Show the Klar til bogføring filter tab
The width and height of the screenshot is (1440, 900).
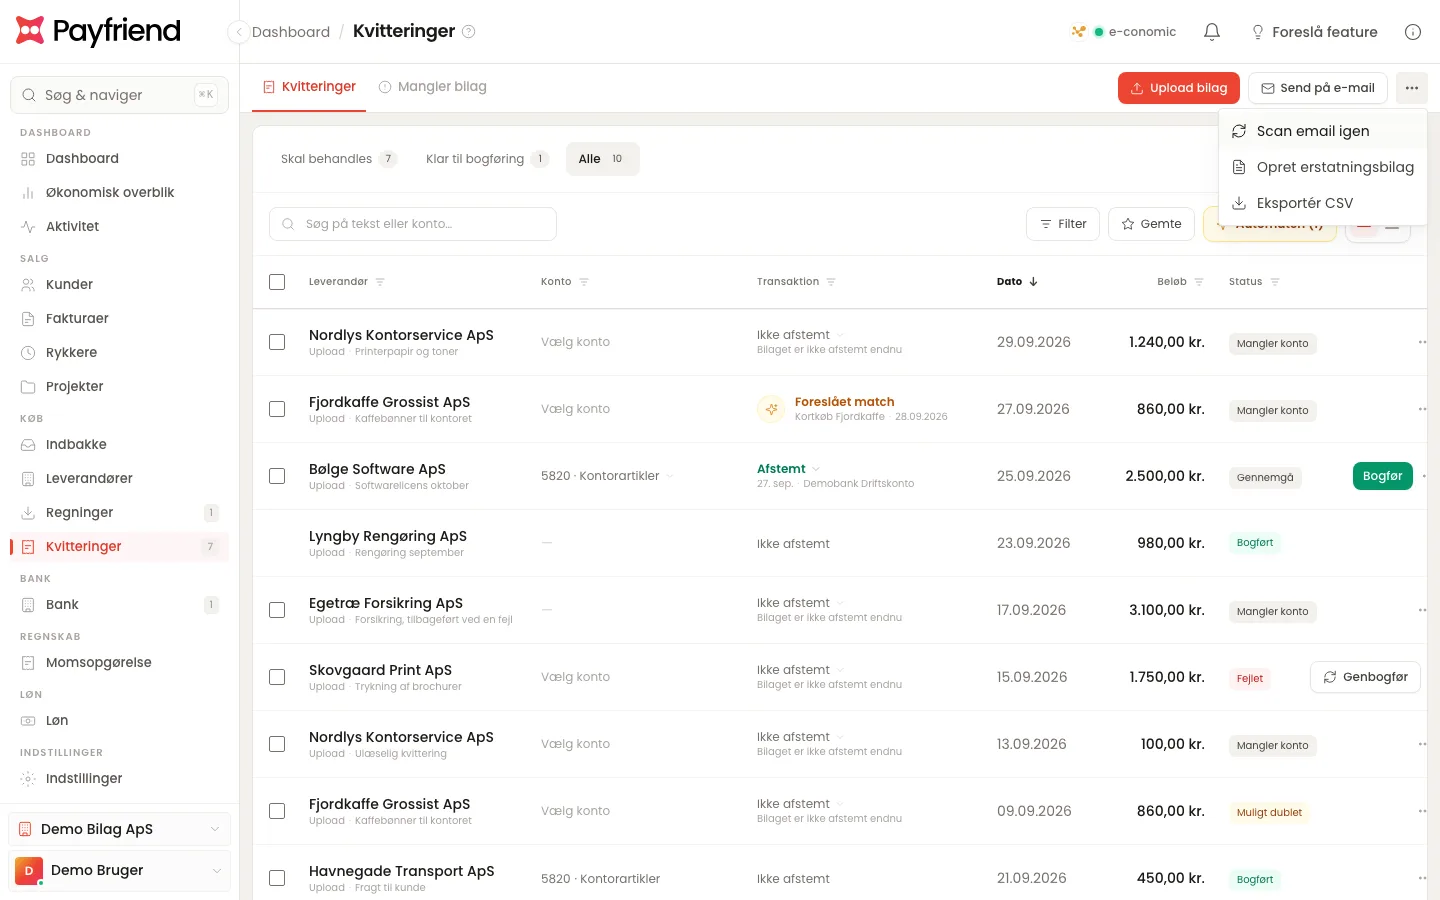pos(487,159)
